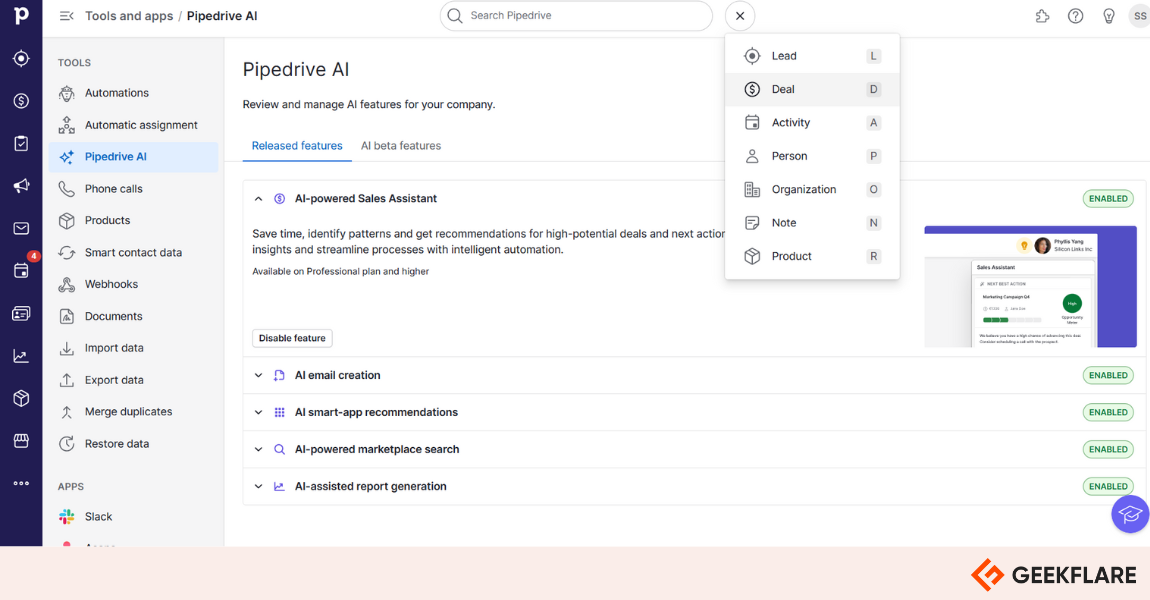Click the Search Pipedrive field
1150x600 pixels.
(x=576, y=15)
